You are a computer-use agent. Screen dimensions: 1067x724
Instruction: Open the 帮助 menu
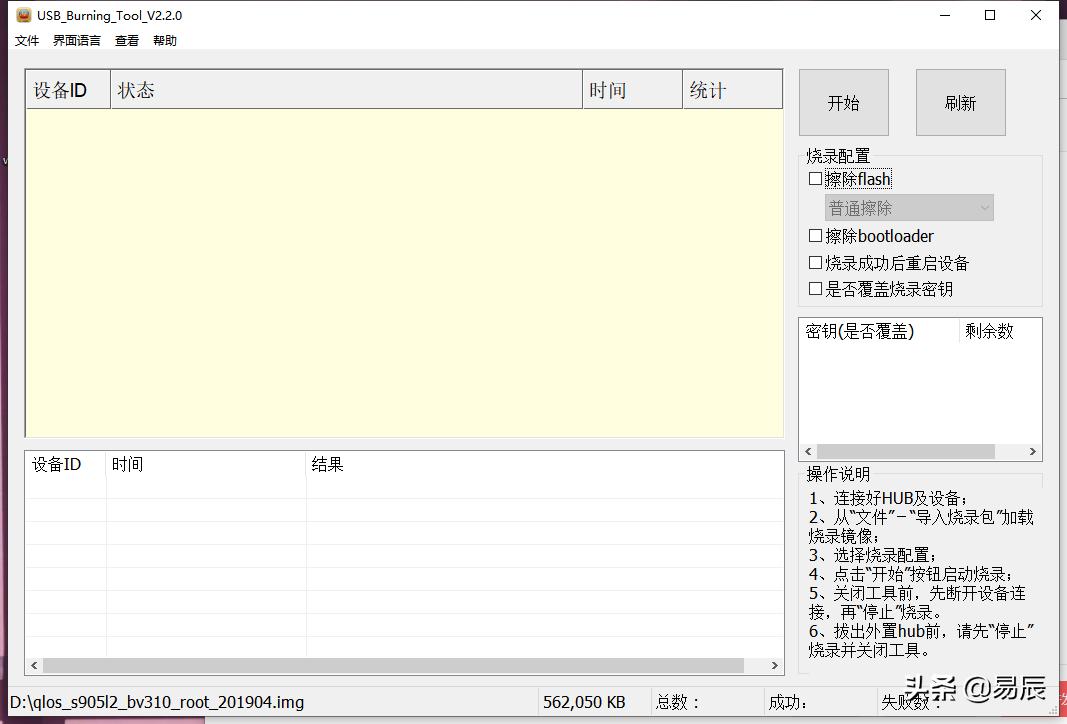164,40
